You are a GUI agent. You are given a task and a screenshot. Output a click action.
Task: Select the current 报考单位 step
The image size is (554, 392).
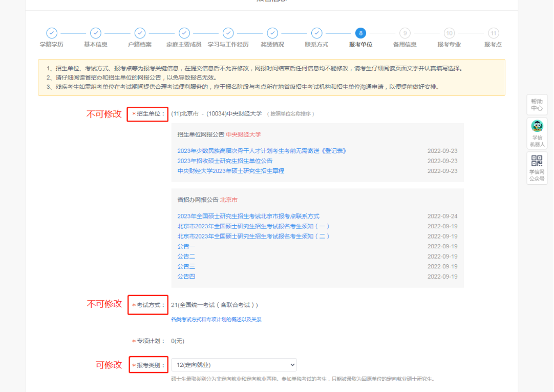click(x=361, y=33)
